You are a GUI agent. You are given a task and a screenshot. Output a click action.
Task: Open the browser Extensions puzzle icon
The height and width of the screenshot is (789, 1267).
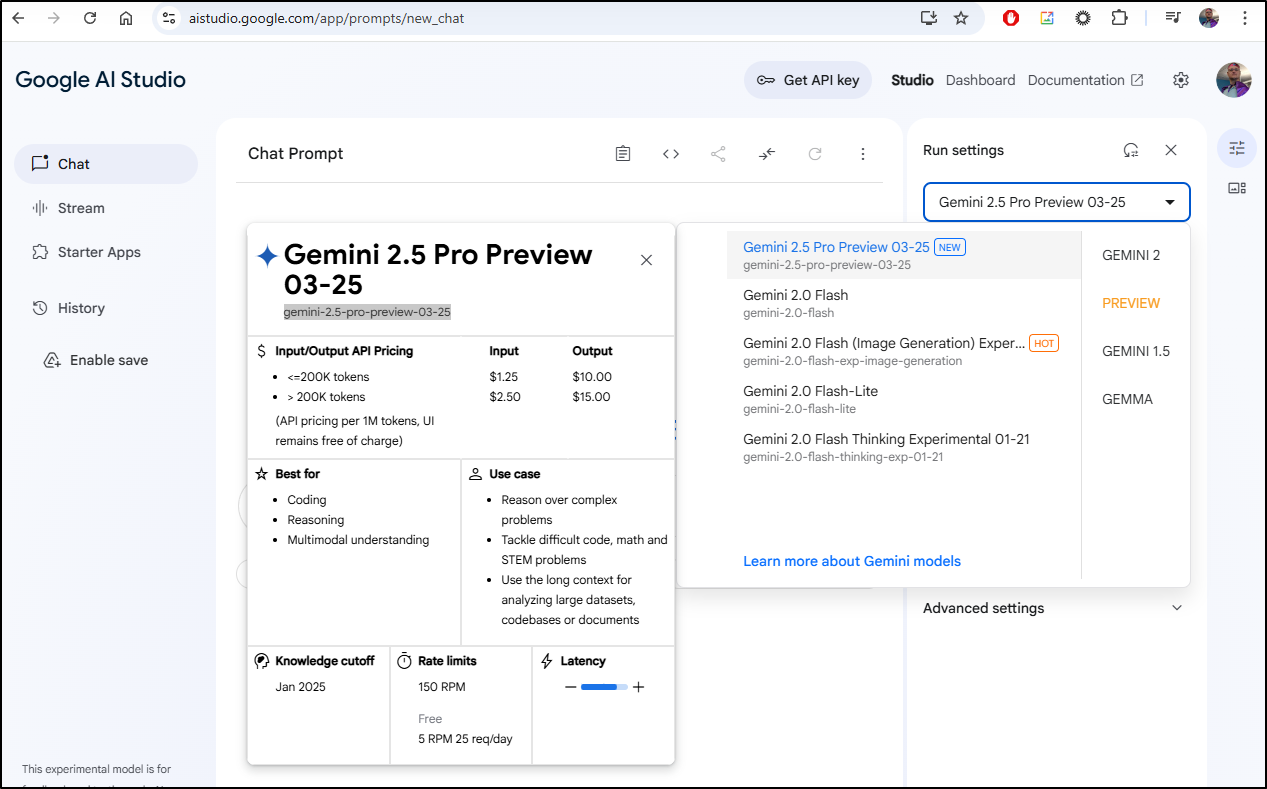point(1119,18)
